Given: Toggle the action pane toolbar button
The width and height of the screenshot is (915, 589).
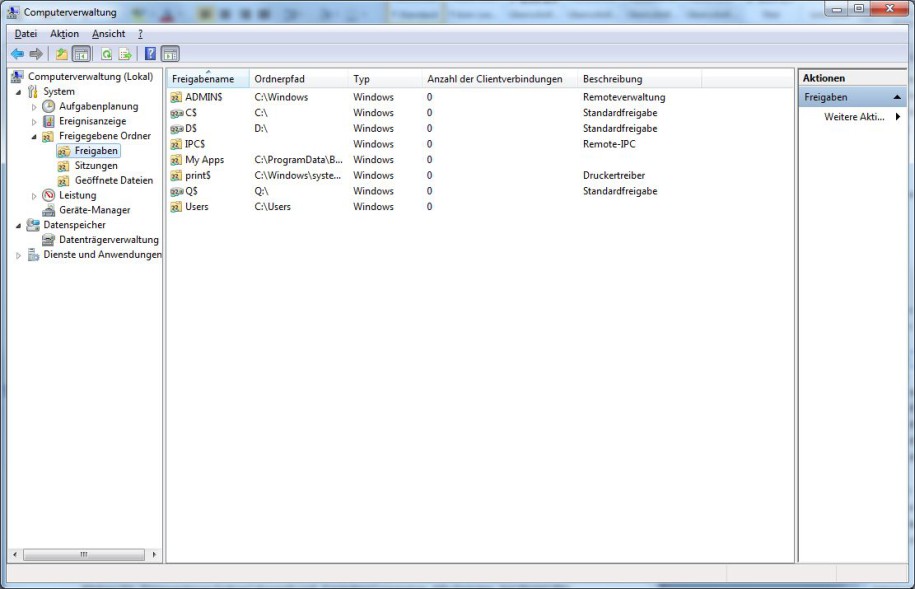Looking at the screenshot, I should (x=170, y=54).
